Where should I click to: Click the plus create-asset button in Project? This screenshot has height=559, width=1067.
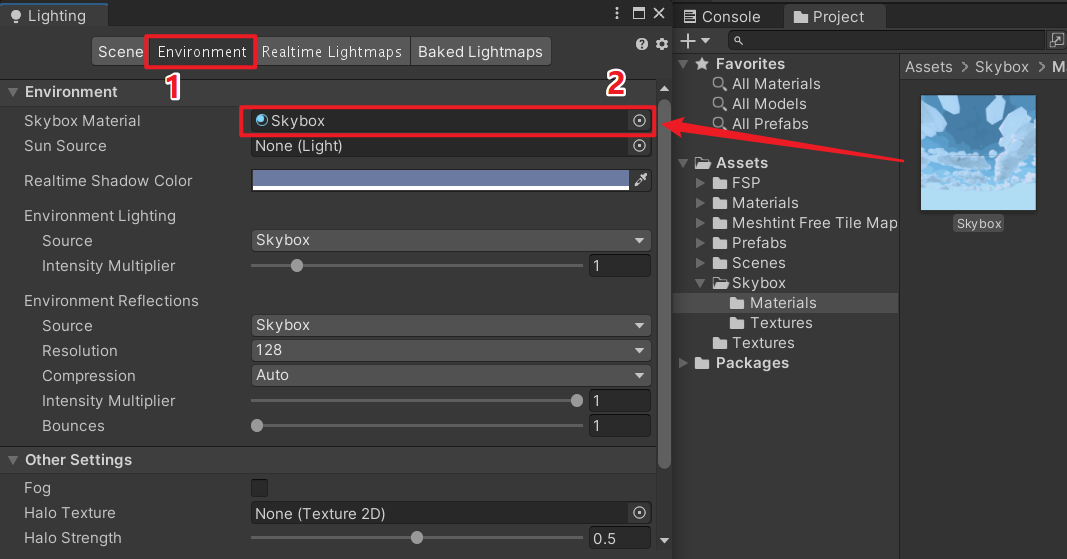click(x=688, y=41)
